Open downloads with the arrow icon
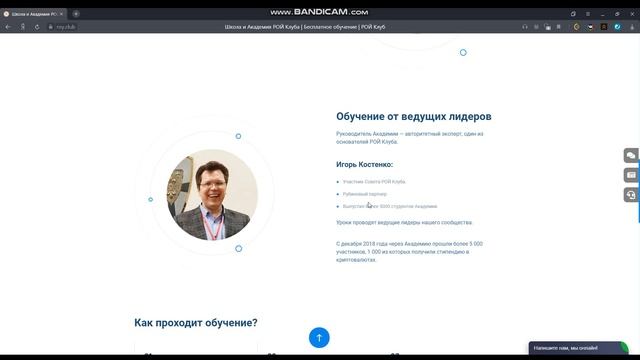The image size is (640, 360). 632,27
